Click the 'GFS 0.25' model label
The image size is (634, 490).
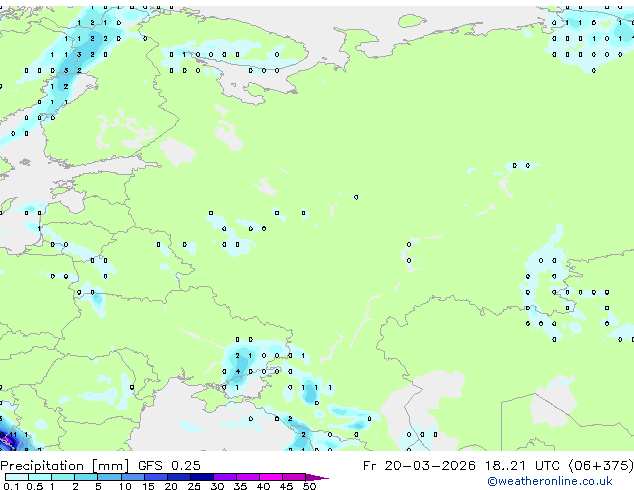pos(169,466)
